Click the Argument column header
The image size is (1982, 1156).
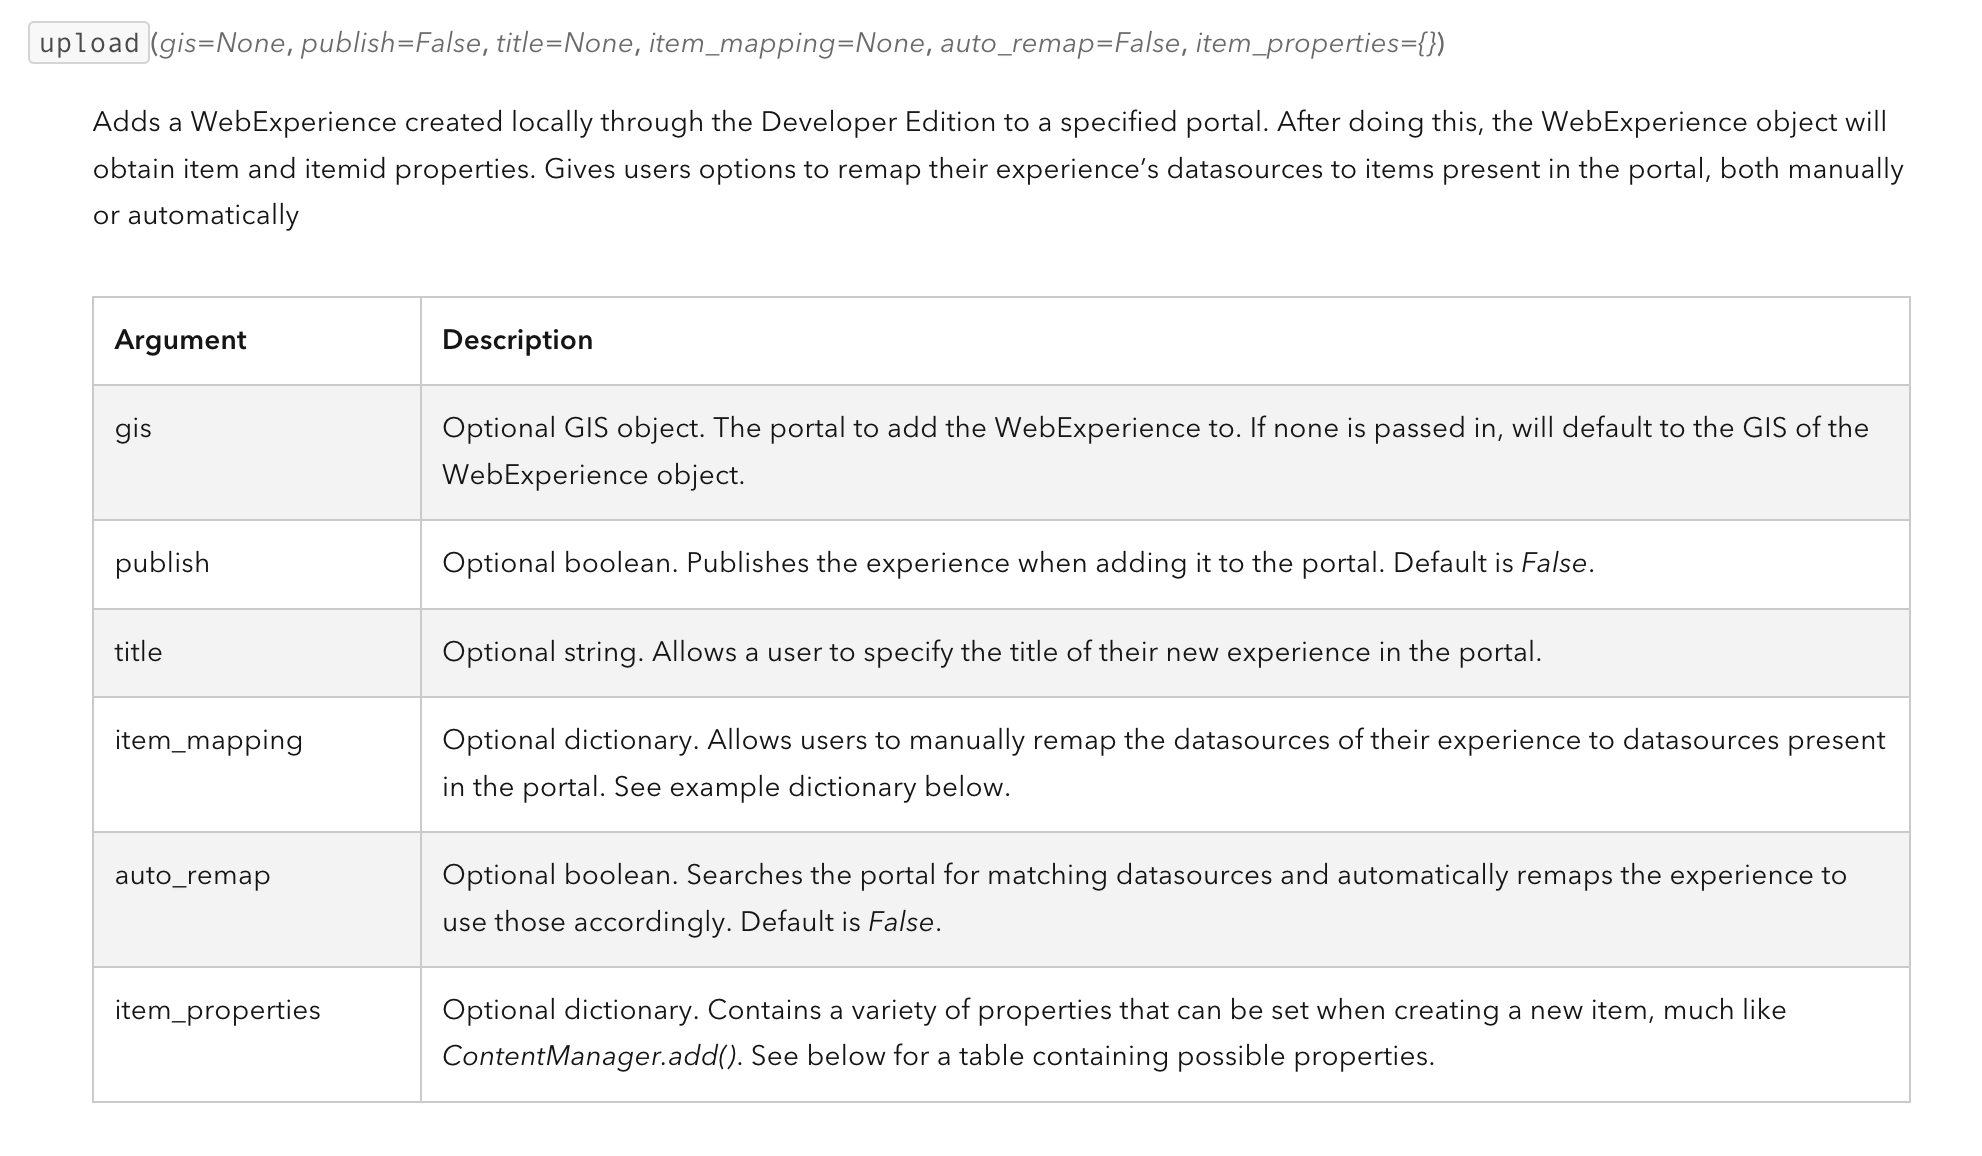point(180,340)
